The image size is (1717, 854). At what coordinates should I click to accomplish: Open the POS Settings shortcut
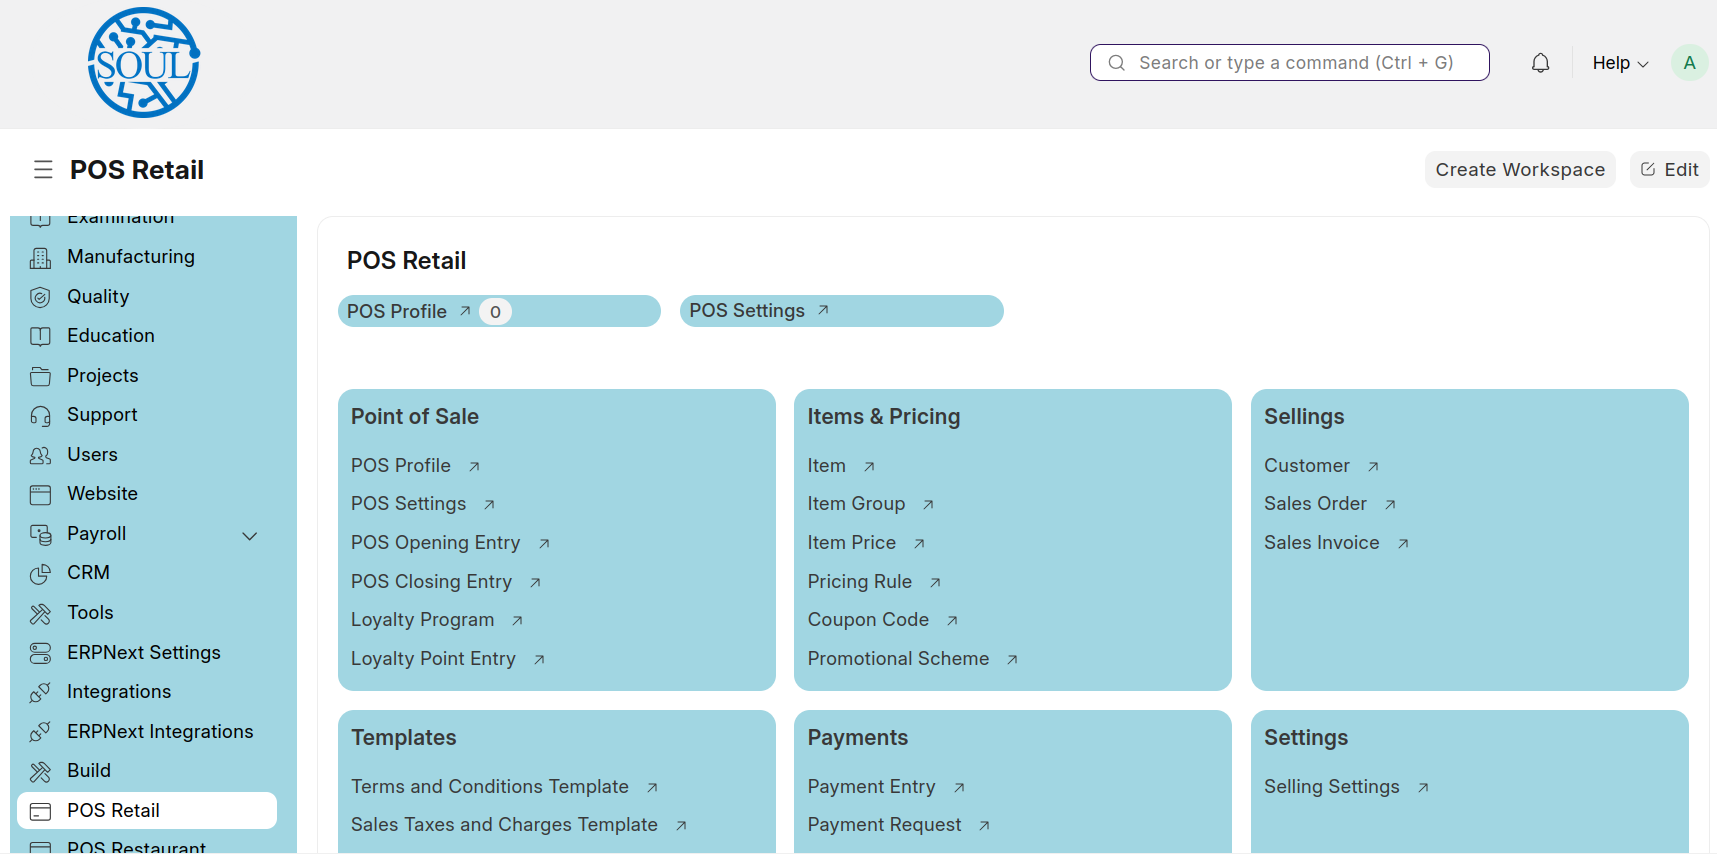(842, 311)
